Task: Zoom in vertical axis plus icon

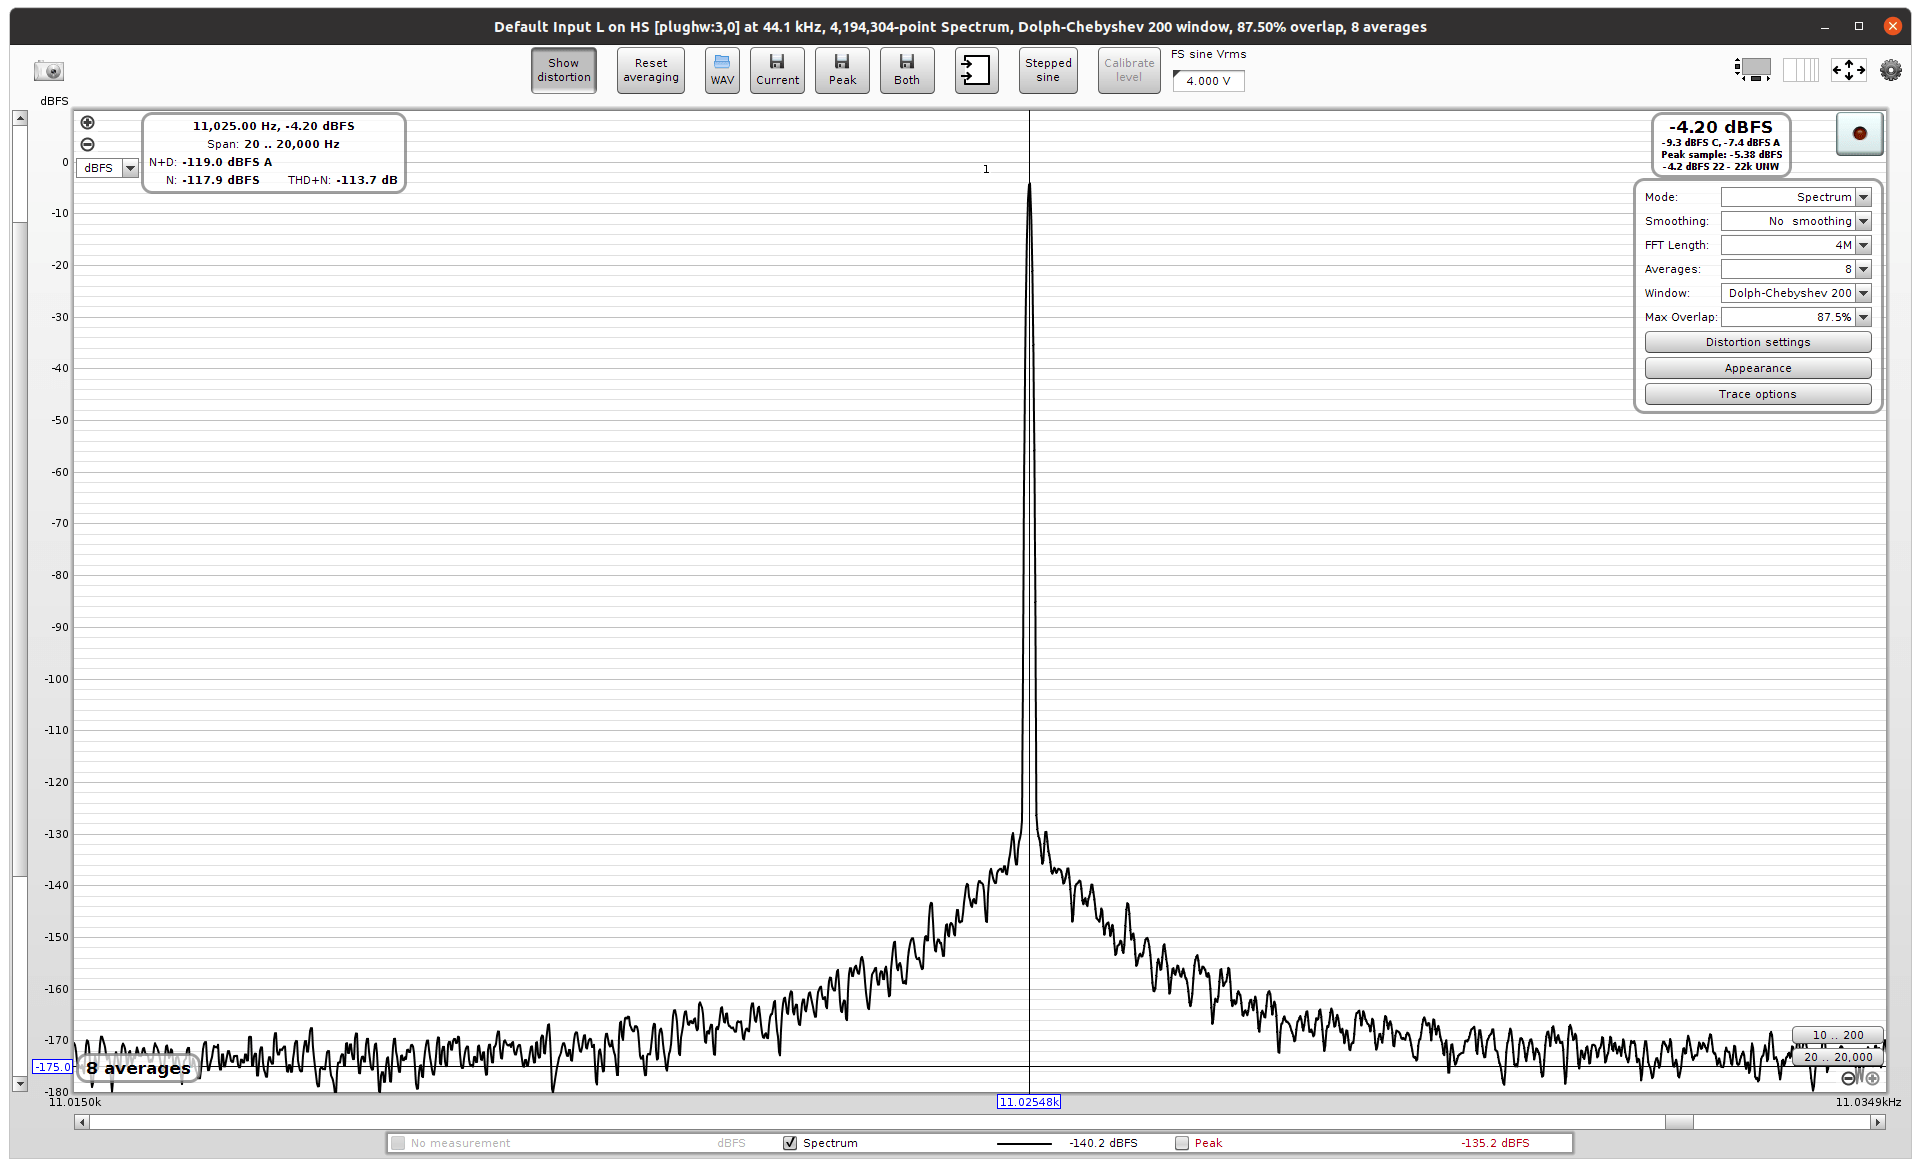Action: click(x=88, y=123)
